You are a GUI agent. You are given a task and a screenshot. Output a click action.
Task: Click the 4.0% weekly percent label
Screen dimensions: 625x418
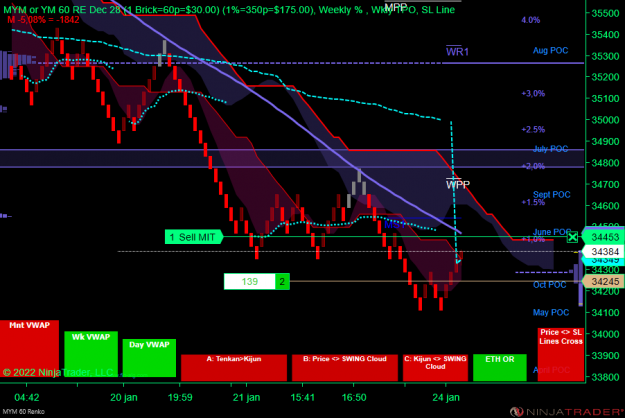click(x=531, y=20)
